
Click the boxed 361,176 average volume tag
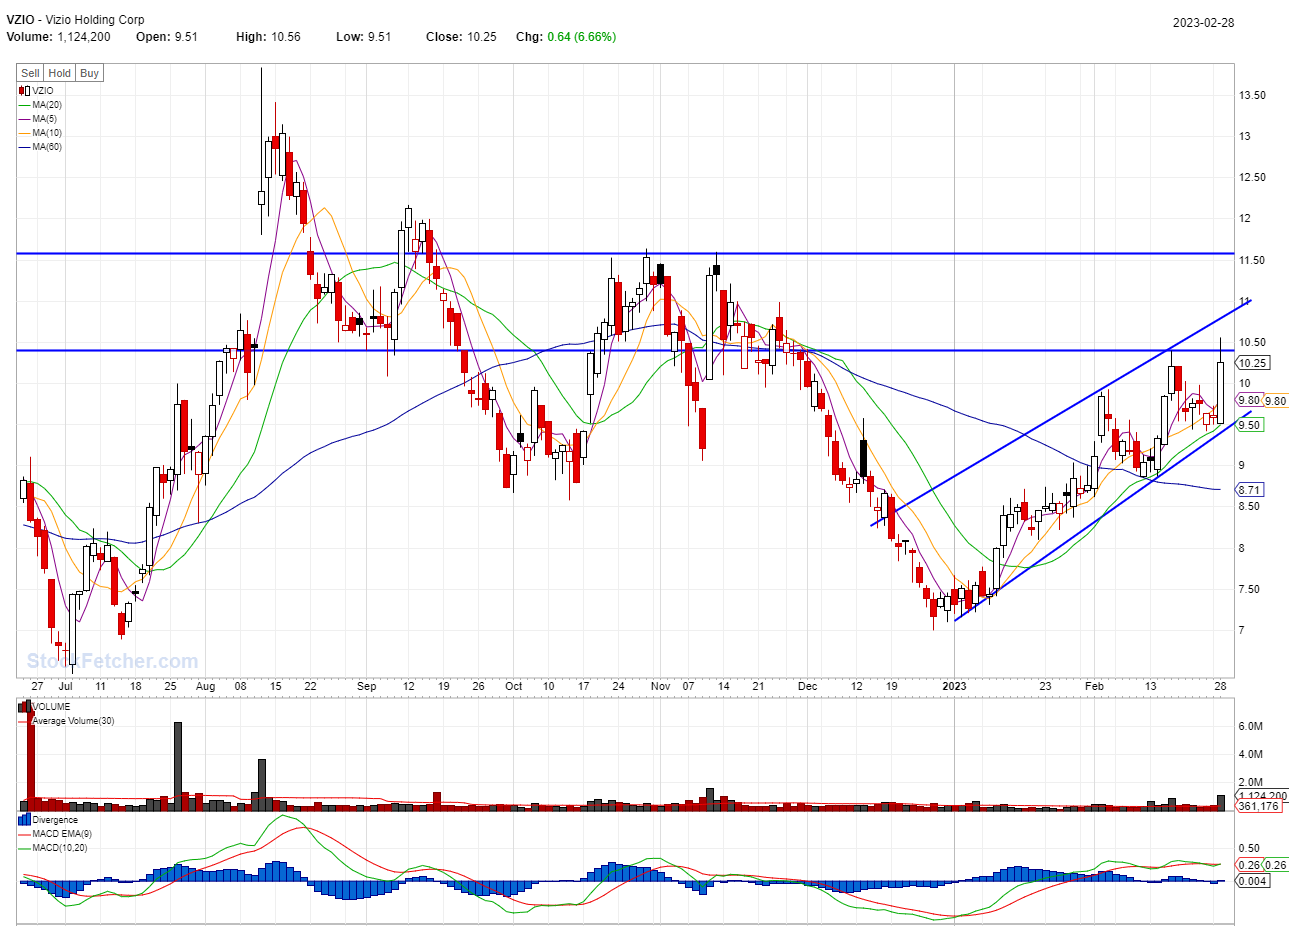pyautogui.click(x=1259, y=806)
